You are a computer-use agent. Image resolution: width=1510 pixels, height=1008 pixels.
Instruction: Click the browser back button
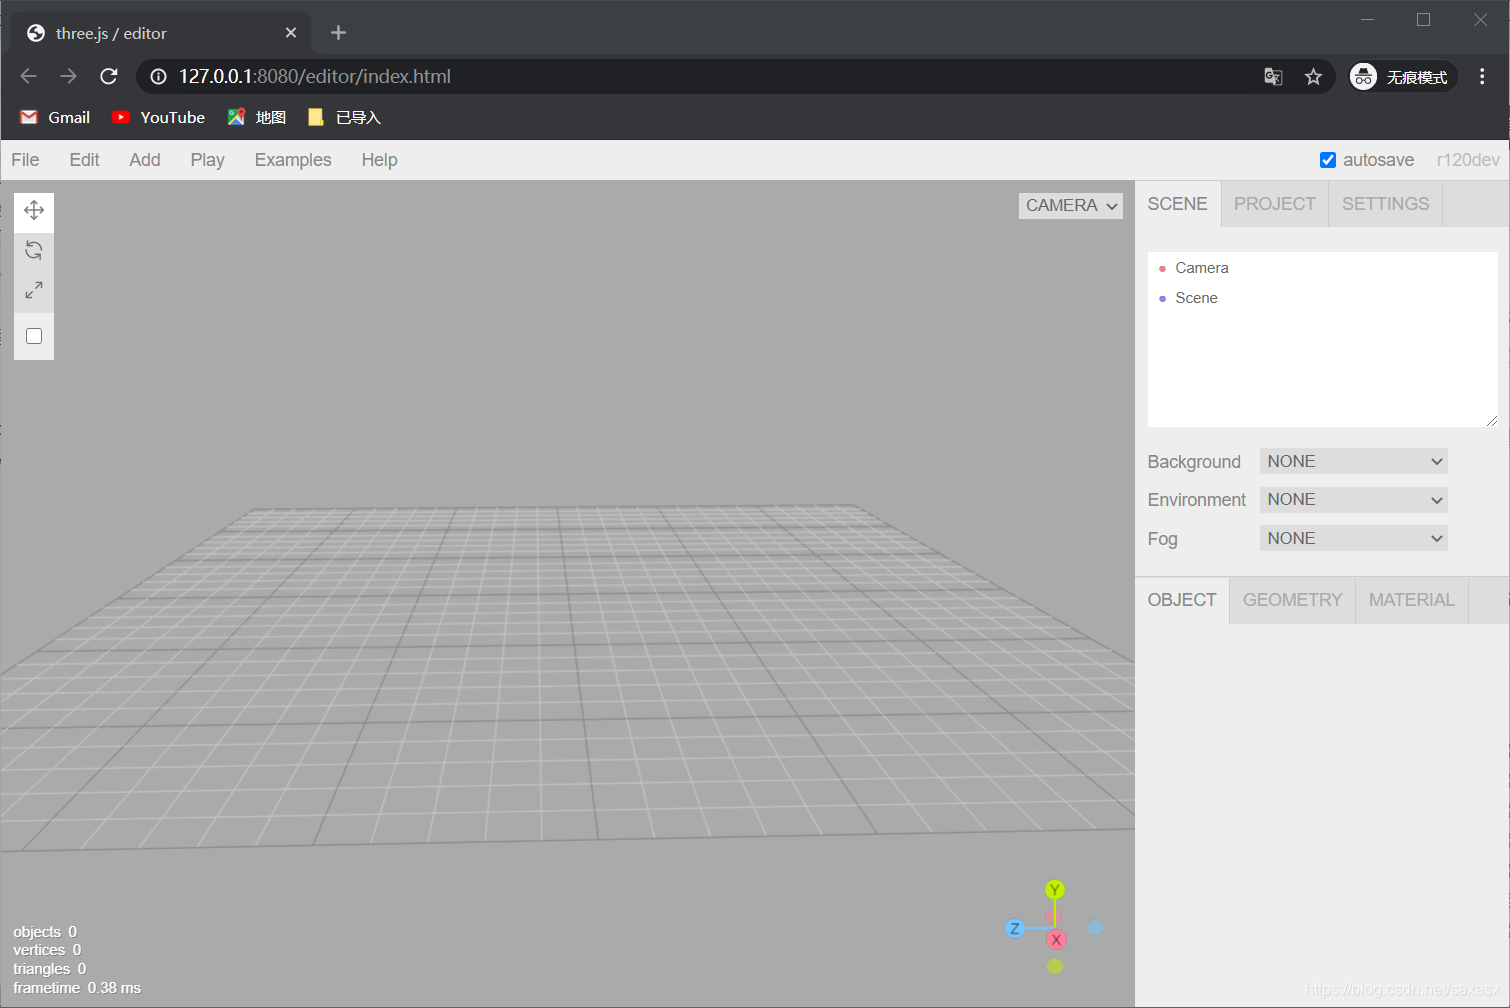coord(28,76)
